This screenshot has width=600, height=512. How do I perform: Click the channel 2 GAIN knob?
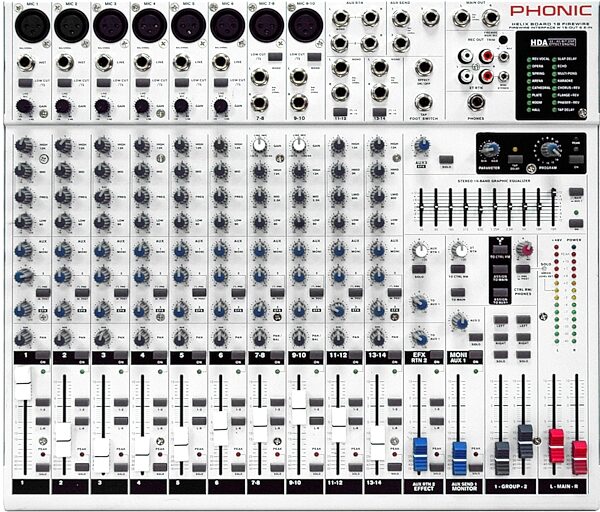pyautogui.click(x=64, y=106)
